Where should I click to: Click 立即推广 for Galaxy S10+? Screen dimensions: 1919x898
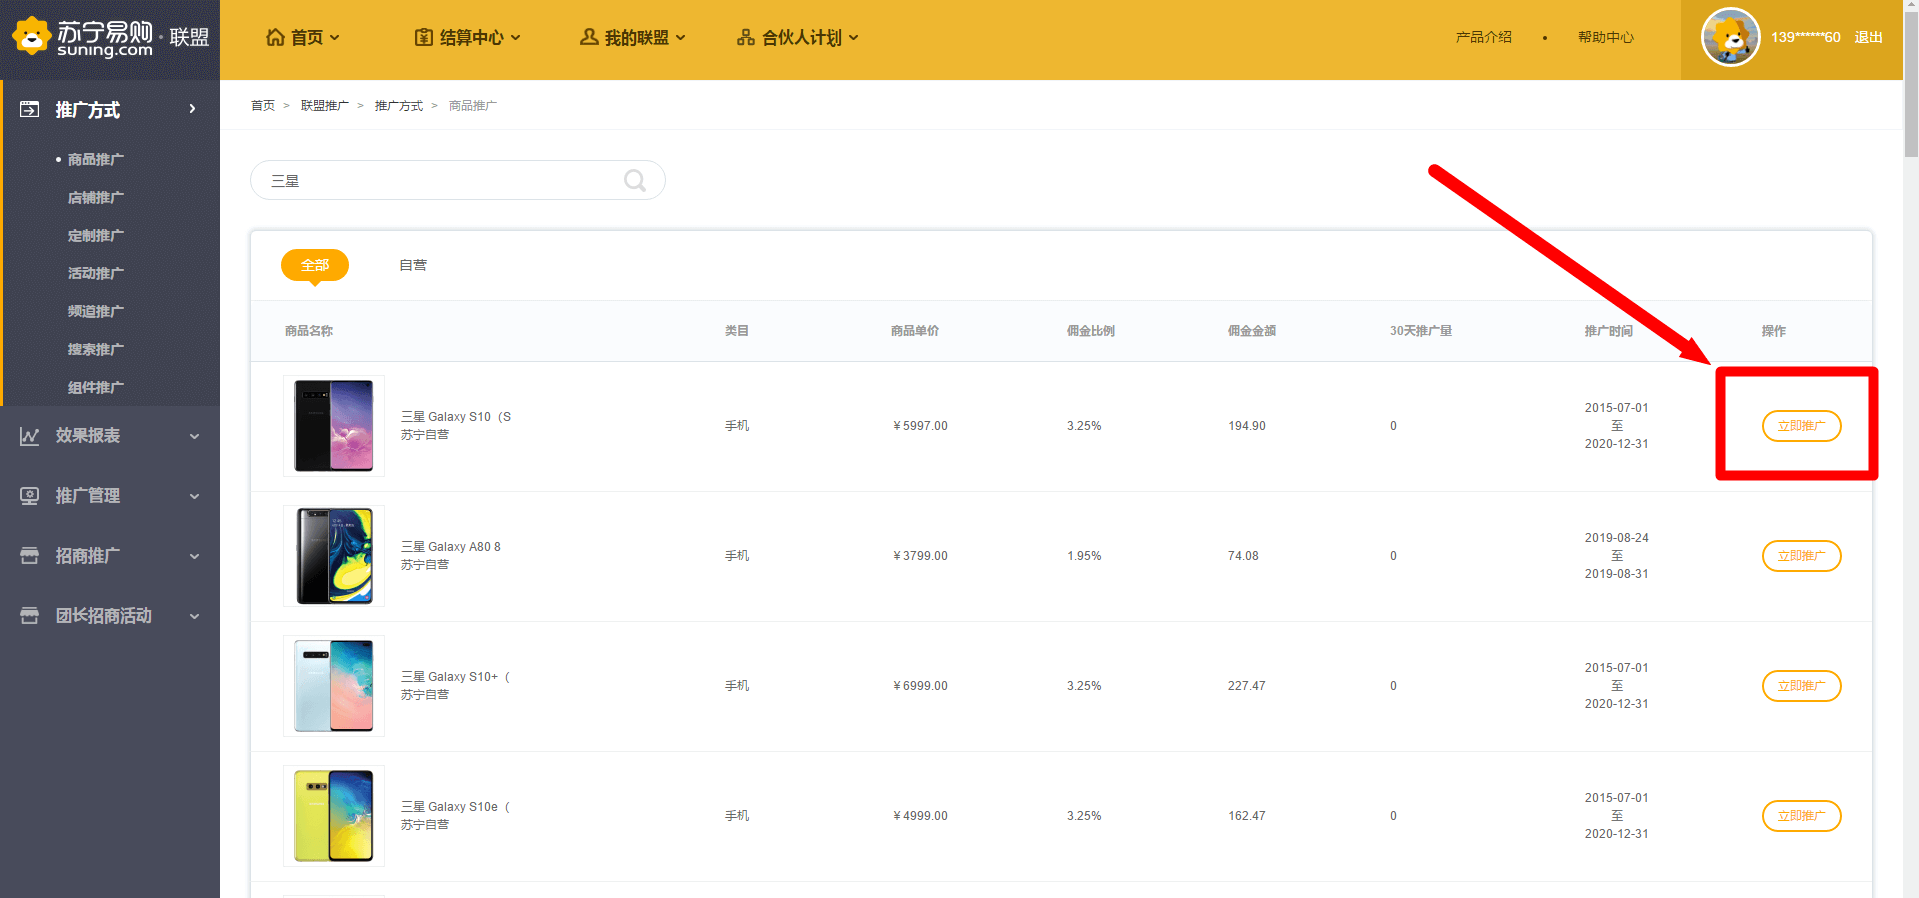click(x=1801, y=686)
